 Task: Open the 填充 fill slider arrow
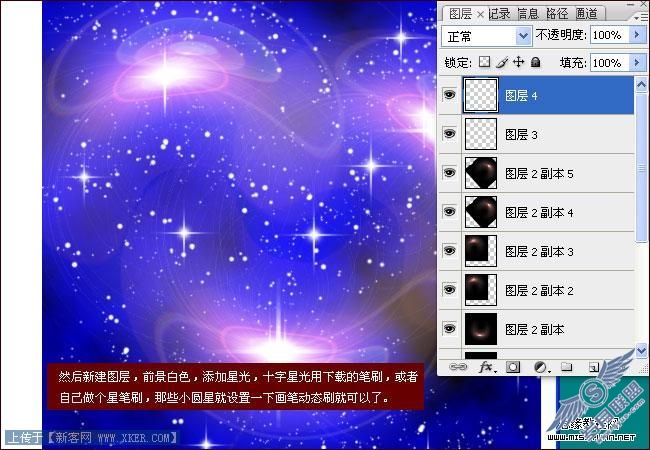tap(637, 63)
